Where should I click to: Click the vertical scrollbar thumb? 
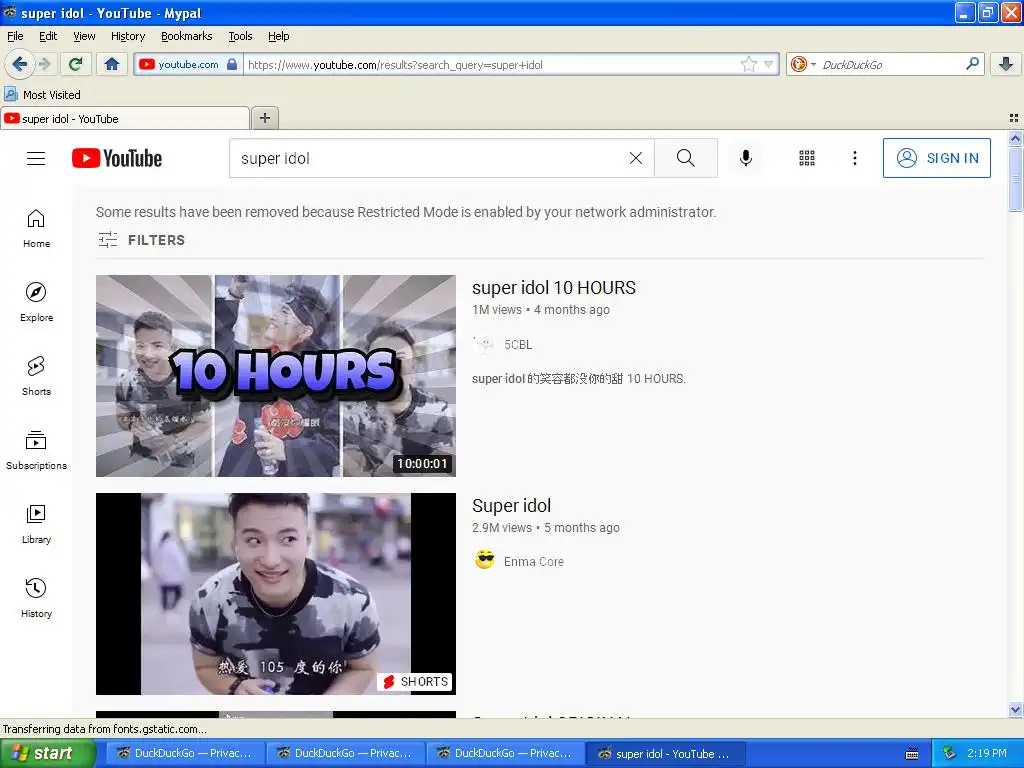click(x=1015, y=179)
